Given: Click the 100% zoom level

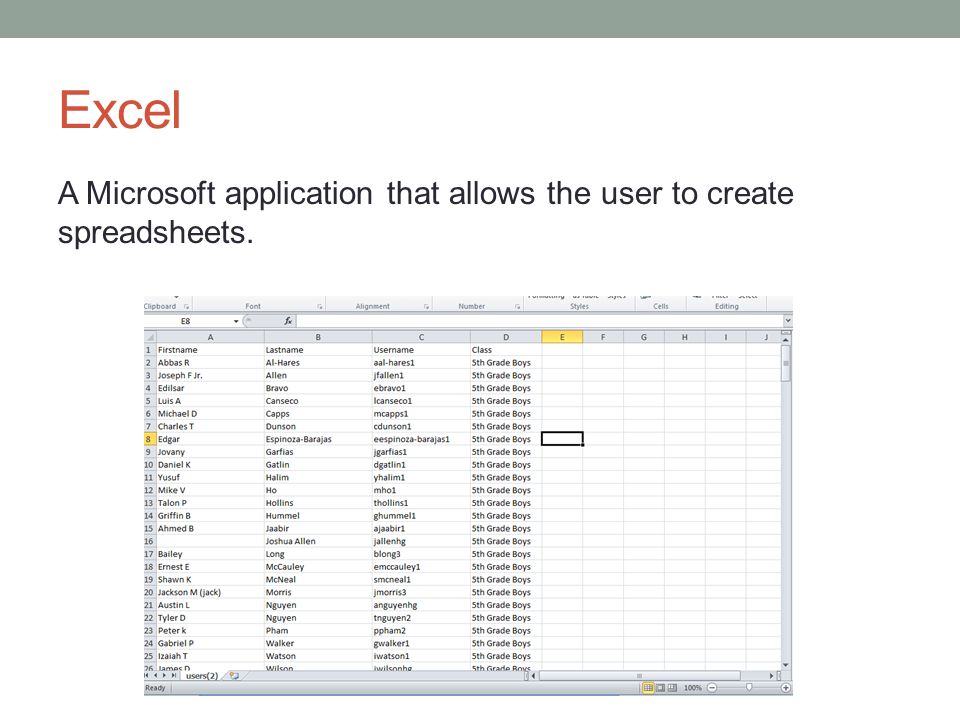Looking at the screenshot, I should tap(692, 688).
